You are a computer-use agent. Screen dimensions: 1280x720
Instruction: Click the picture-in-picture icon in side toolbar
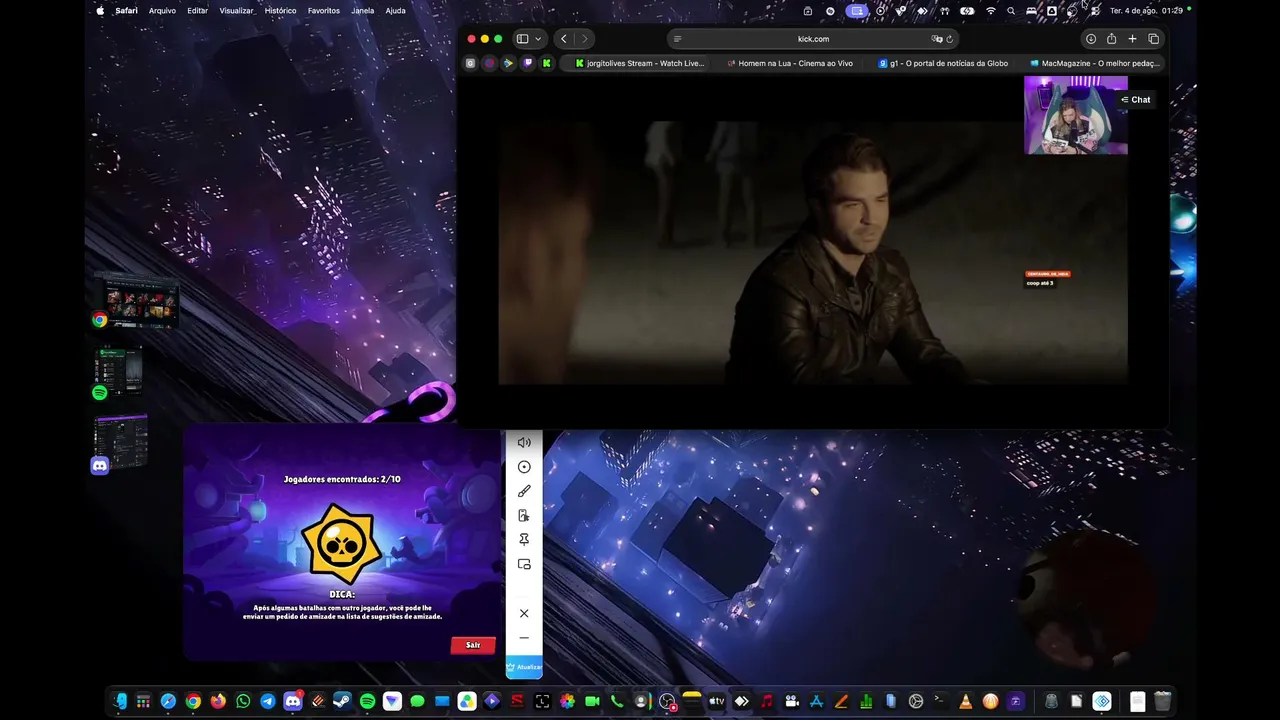524,564
